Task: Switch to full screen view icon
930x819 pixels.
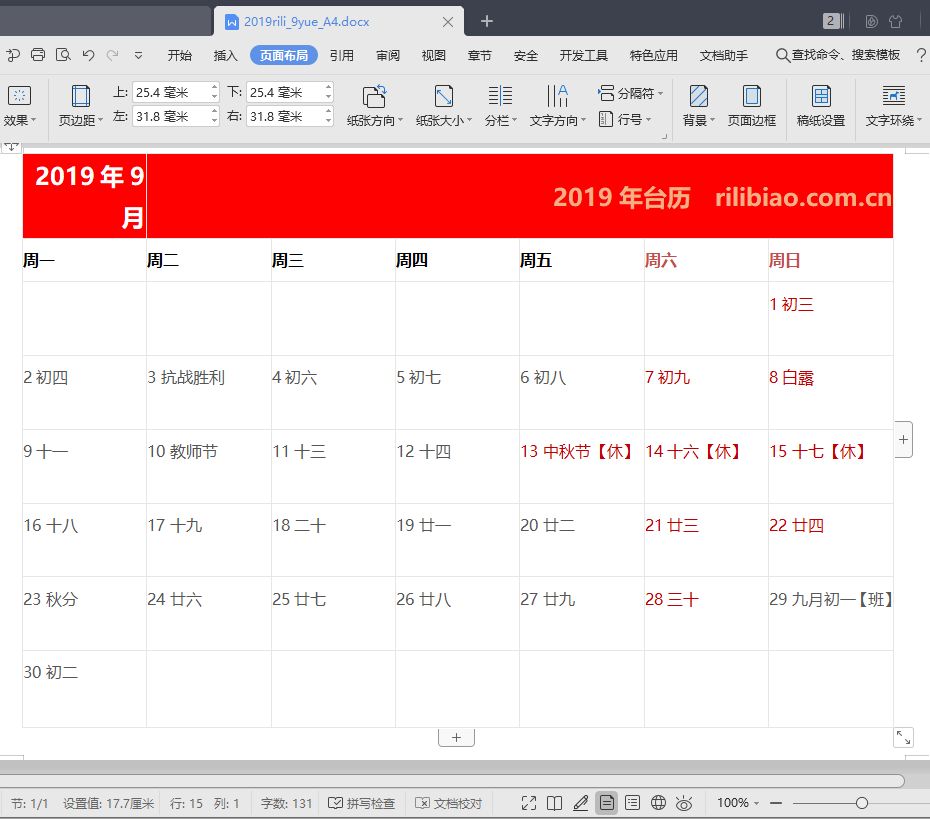Action: (528, 803)
